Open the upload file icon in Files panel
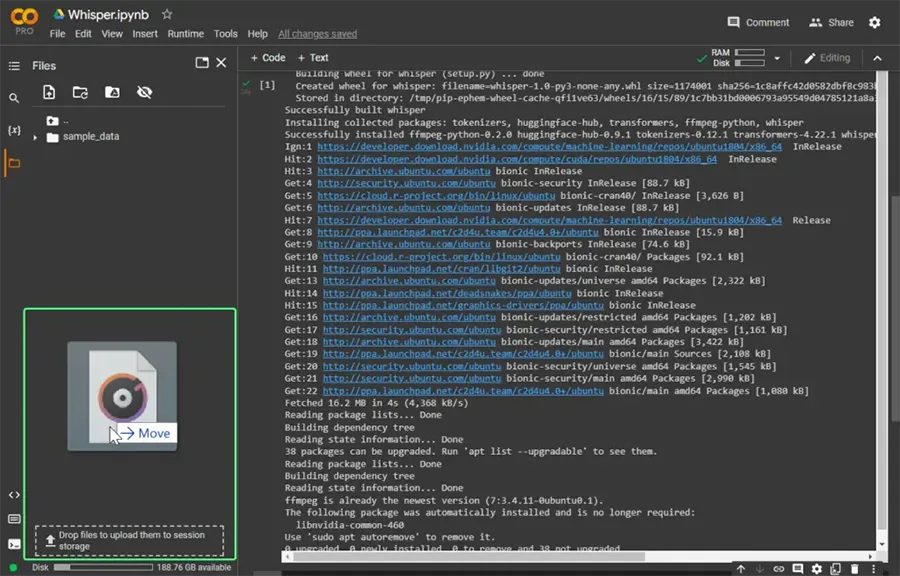Image resolution: width=900 pixels, height=576 pixels. (x=48, y=92)
